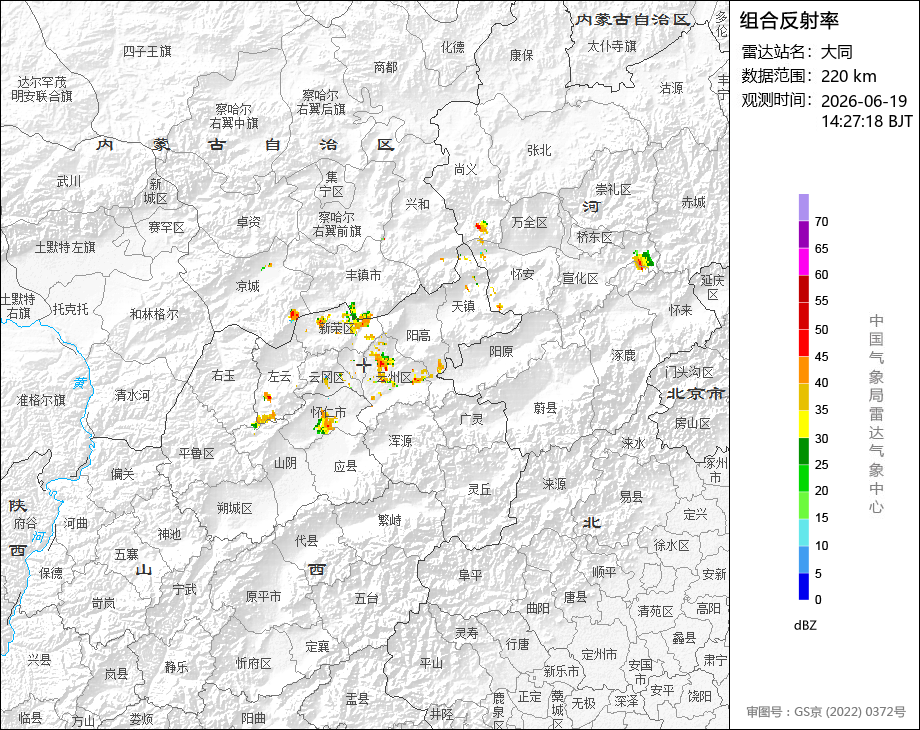Click the radar station cross marker near 云冈区
Screen dimensions: 920x730
(363, 365)
